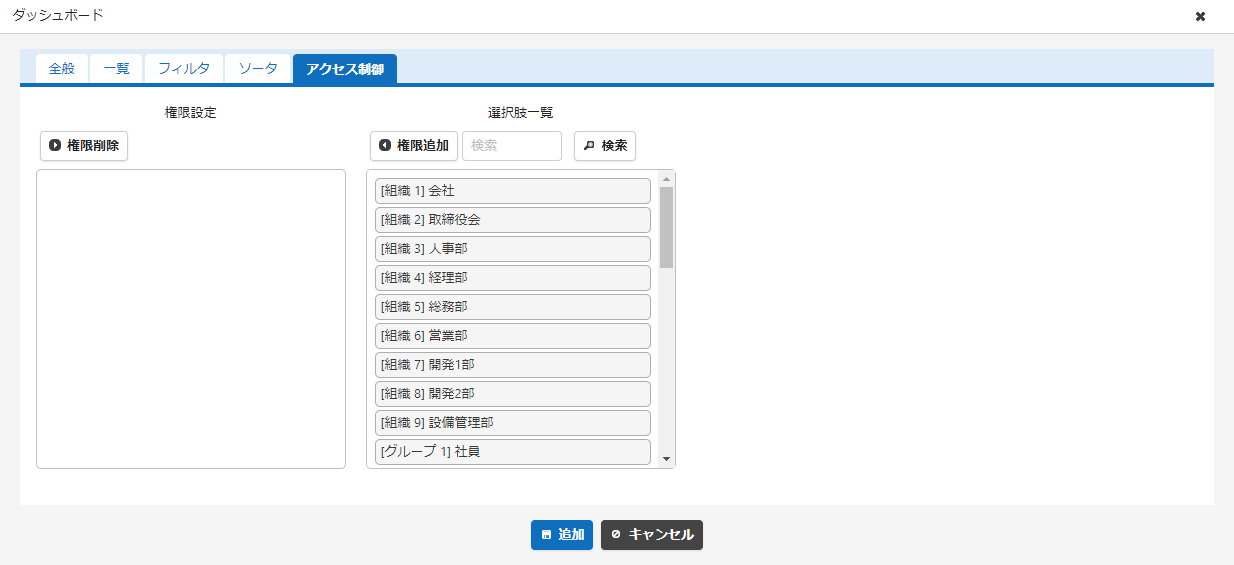This screenshot has height=565, width=1234.
Task: Switch to the ソータ tab
Action: pos(258,69)
